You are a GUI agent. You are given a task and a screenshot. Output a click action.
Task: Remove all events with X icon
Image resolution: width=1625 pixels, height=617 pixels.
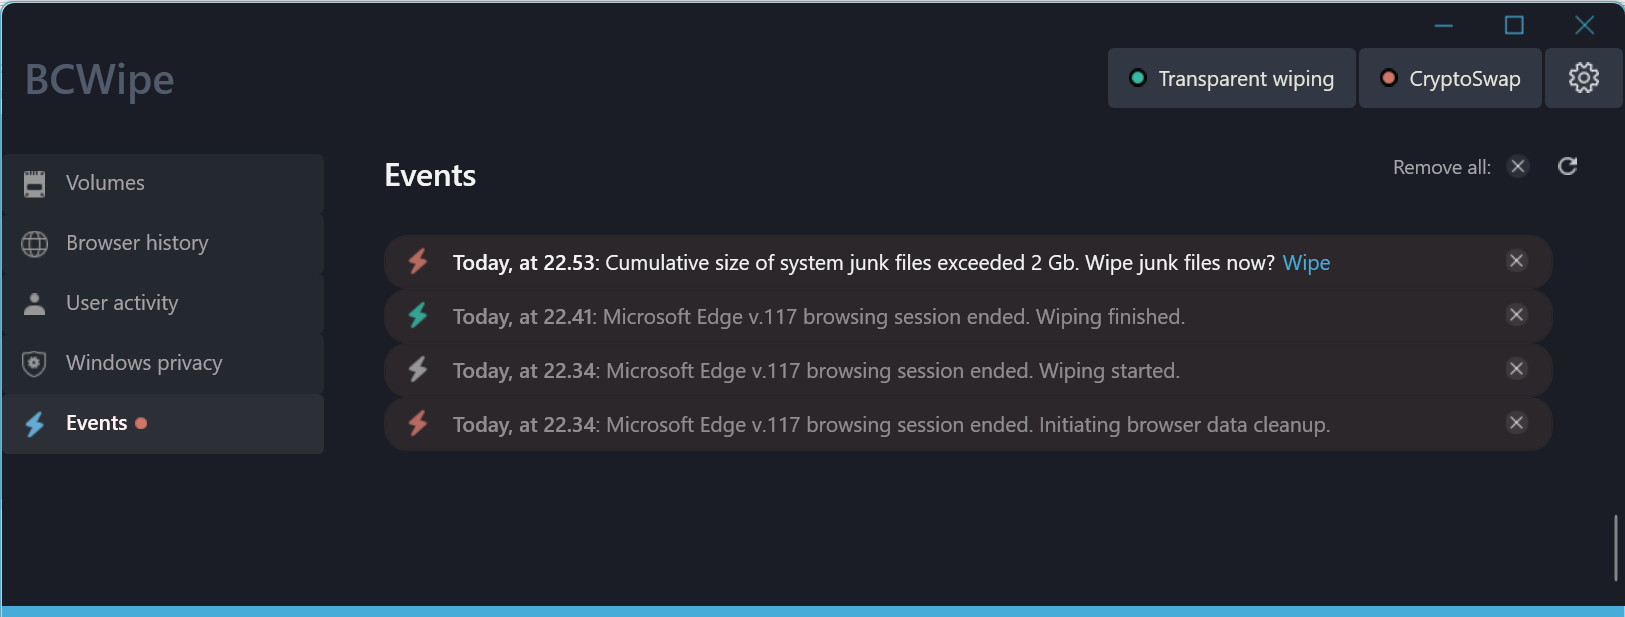click(1518, 166)
